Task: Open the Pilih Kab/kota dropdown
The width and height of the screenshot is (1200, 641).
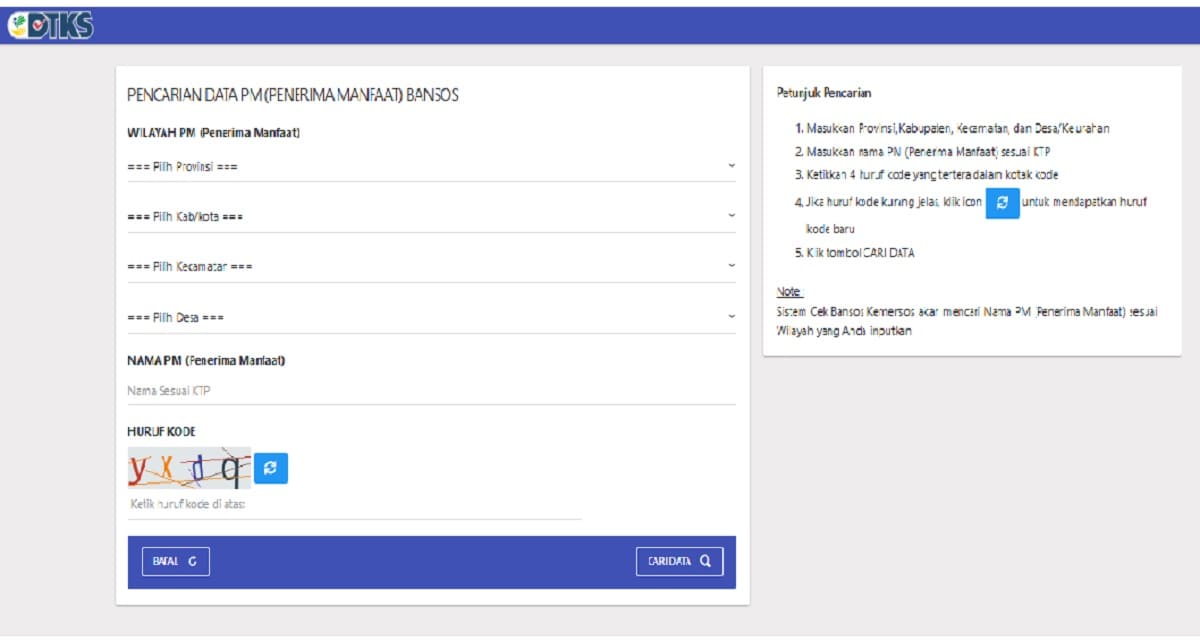Action: tap(431, 216)
